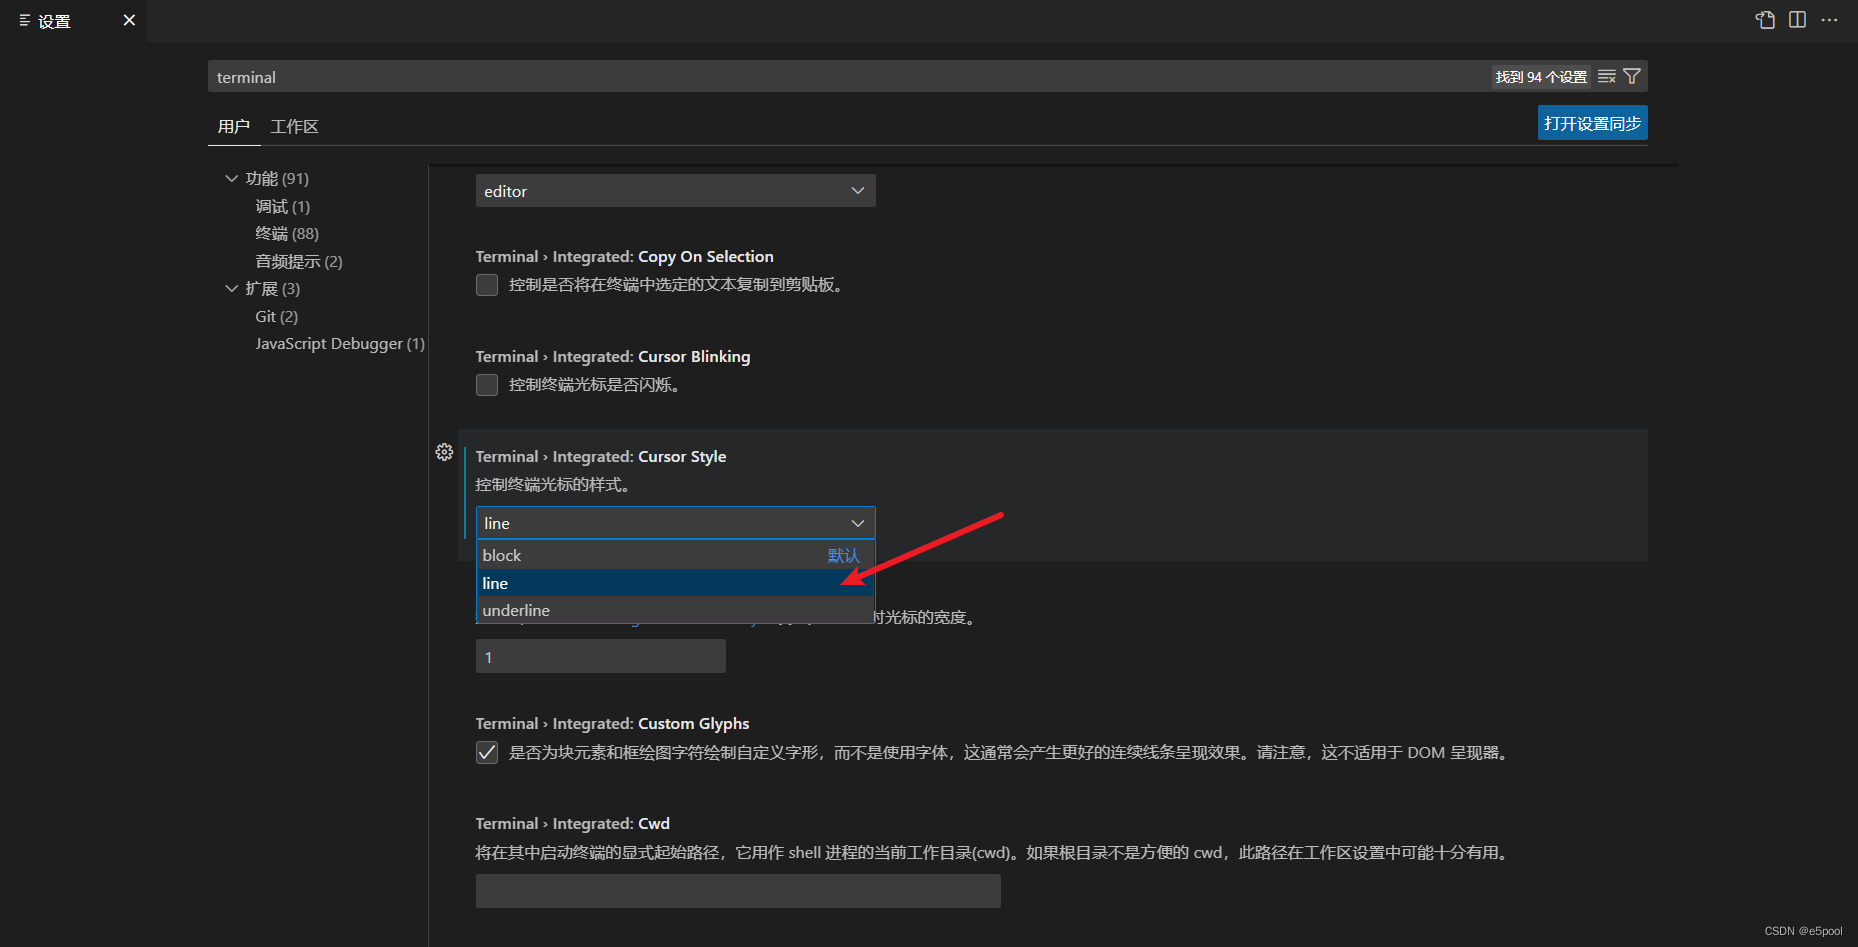Select 音频提示 (2) in settings tree
Viewport: 1858px width, 947px height.
click(x=299, y=261)
